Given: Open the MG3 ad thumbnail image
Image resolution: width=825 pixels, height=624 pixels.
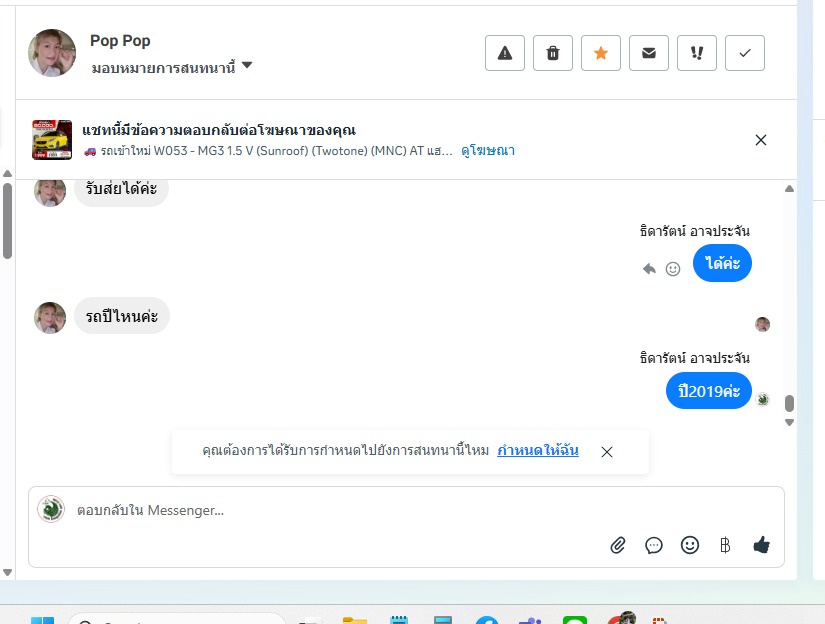Looking at the screenshot, I should tap(52, 140).
